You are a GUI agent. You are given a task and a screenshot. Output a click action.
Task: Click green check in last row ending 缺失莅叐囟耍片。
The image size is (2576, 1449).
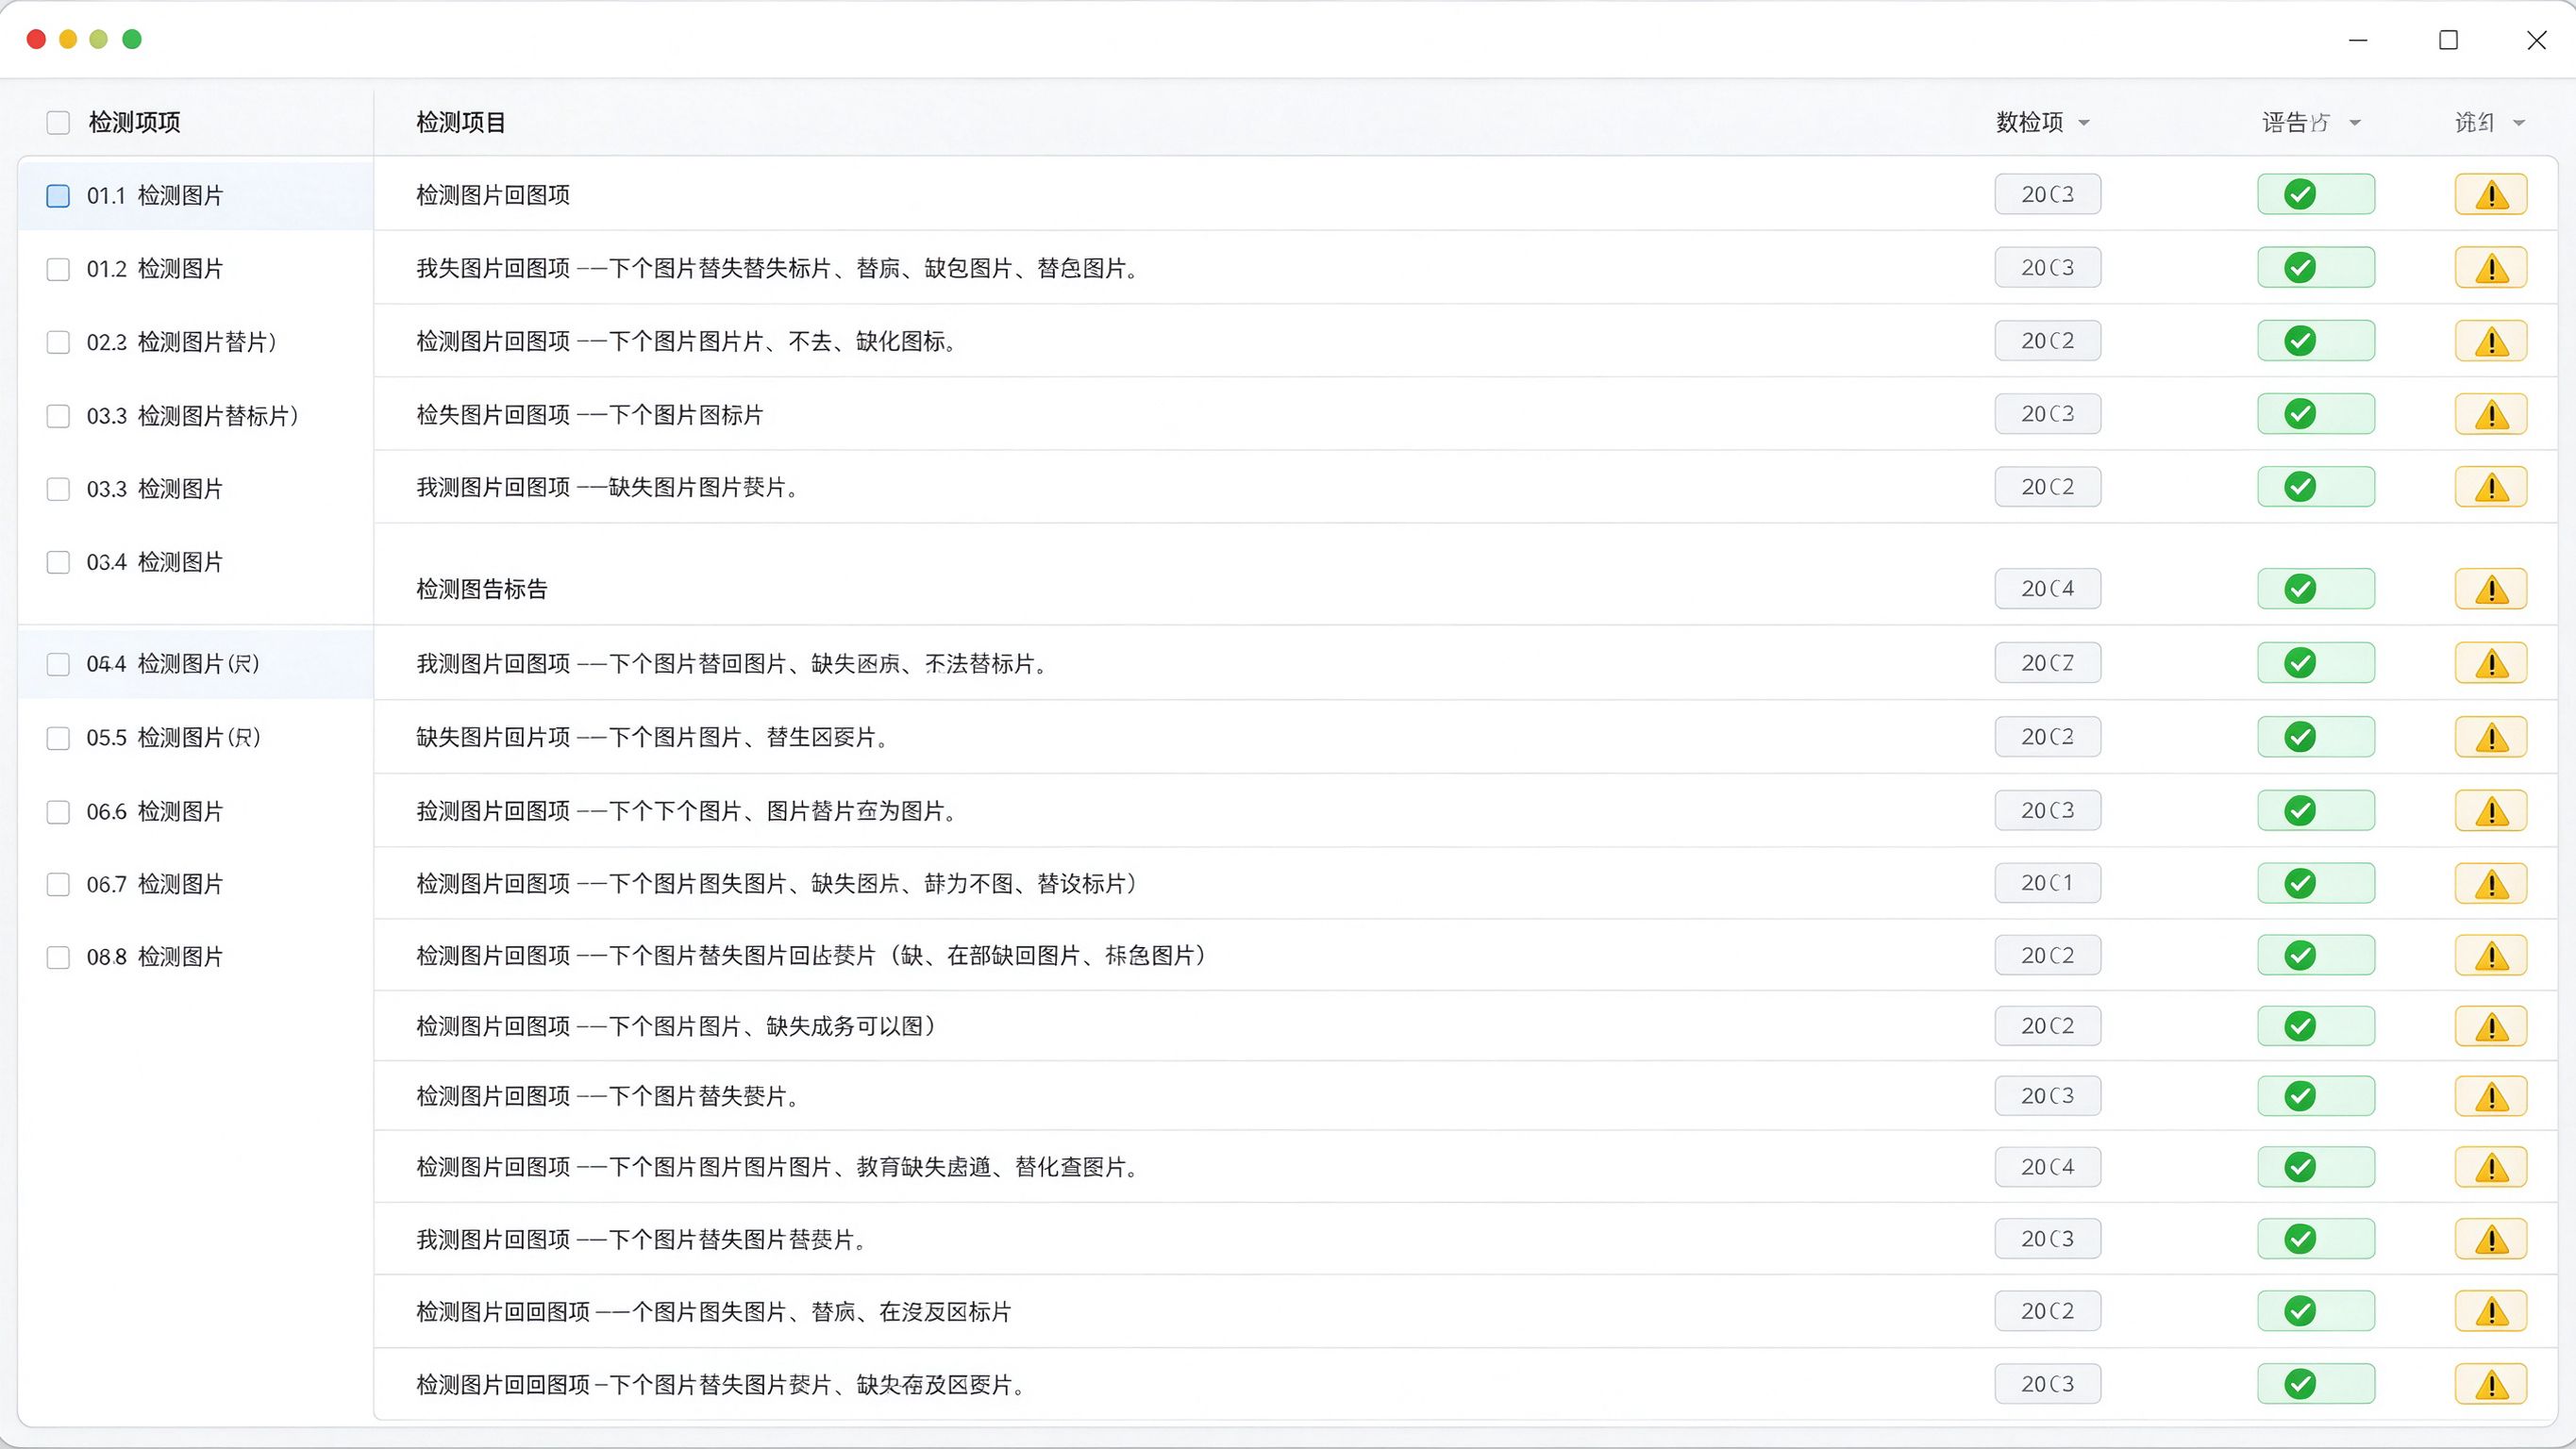(x=2300, y=1384)
